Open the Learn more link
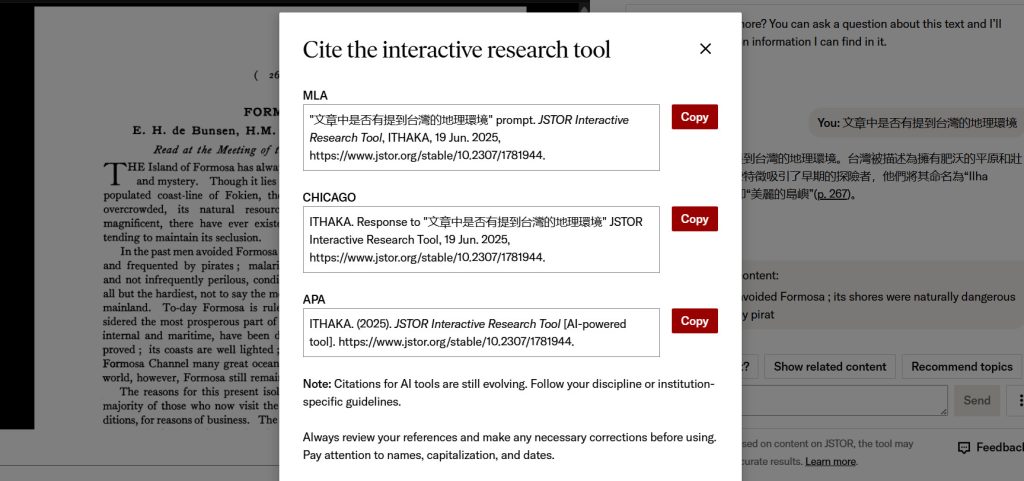Screen dimensions: 1024x481 pyautogui.click(x=830, y=461)
